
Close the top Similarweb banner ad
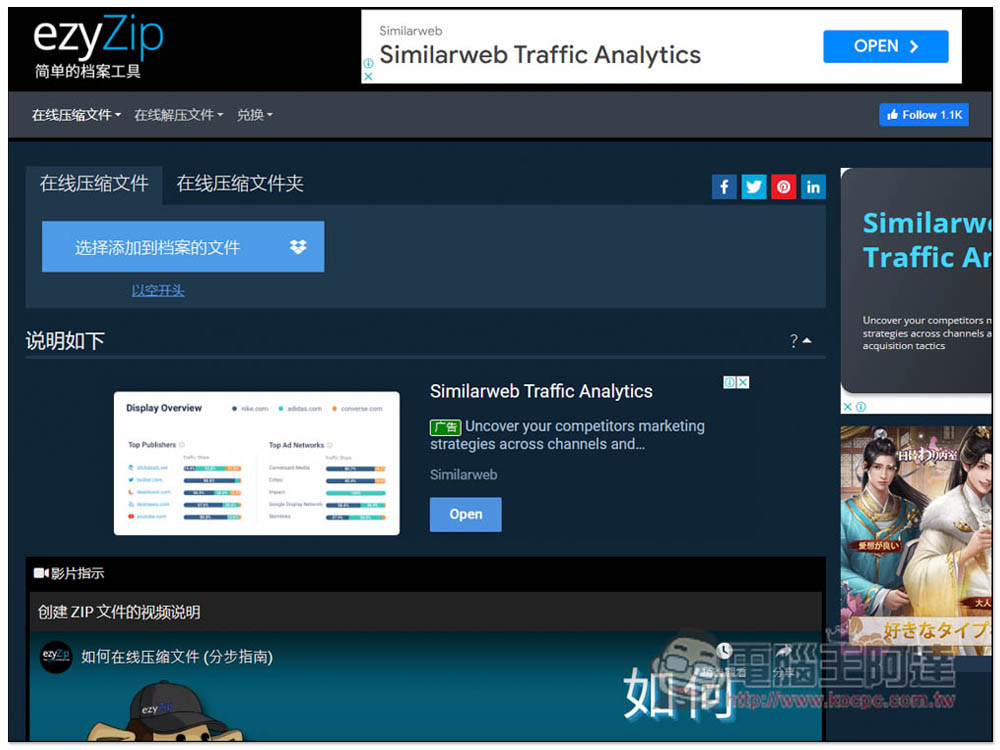pyautogui.click(x=368, y=77)
